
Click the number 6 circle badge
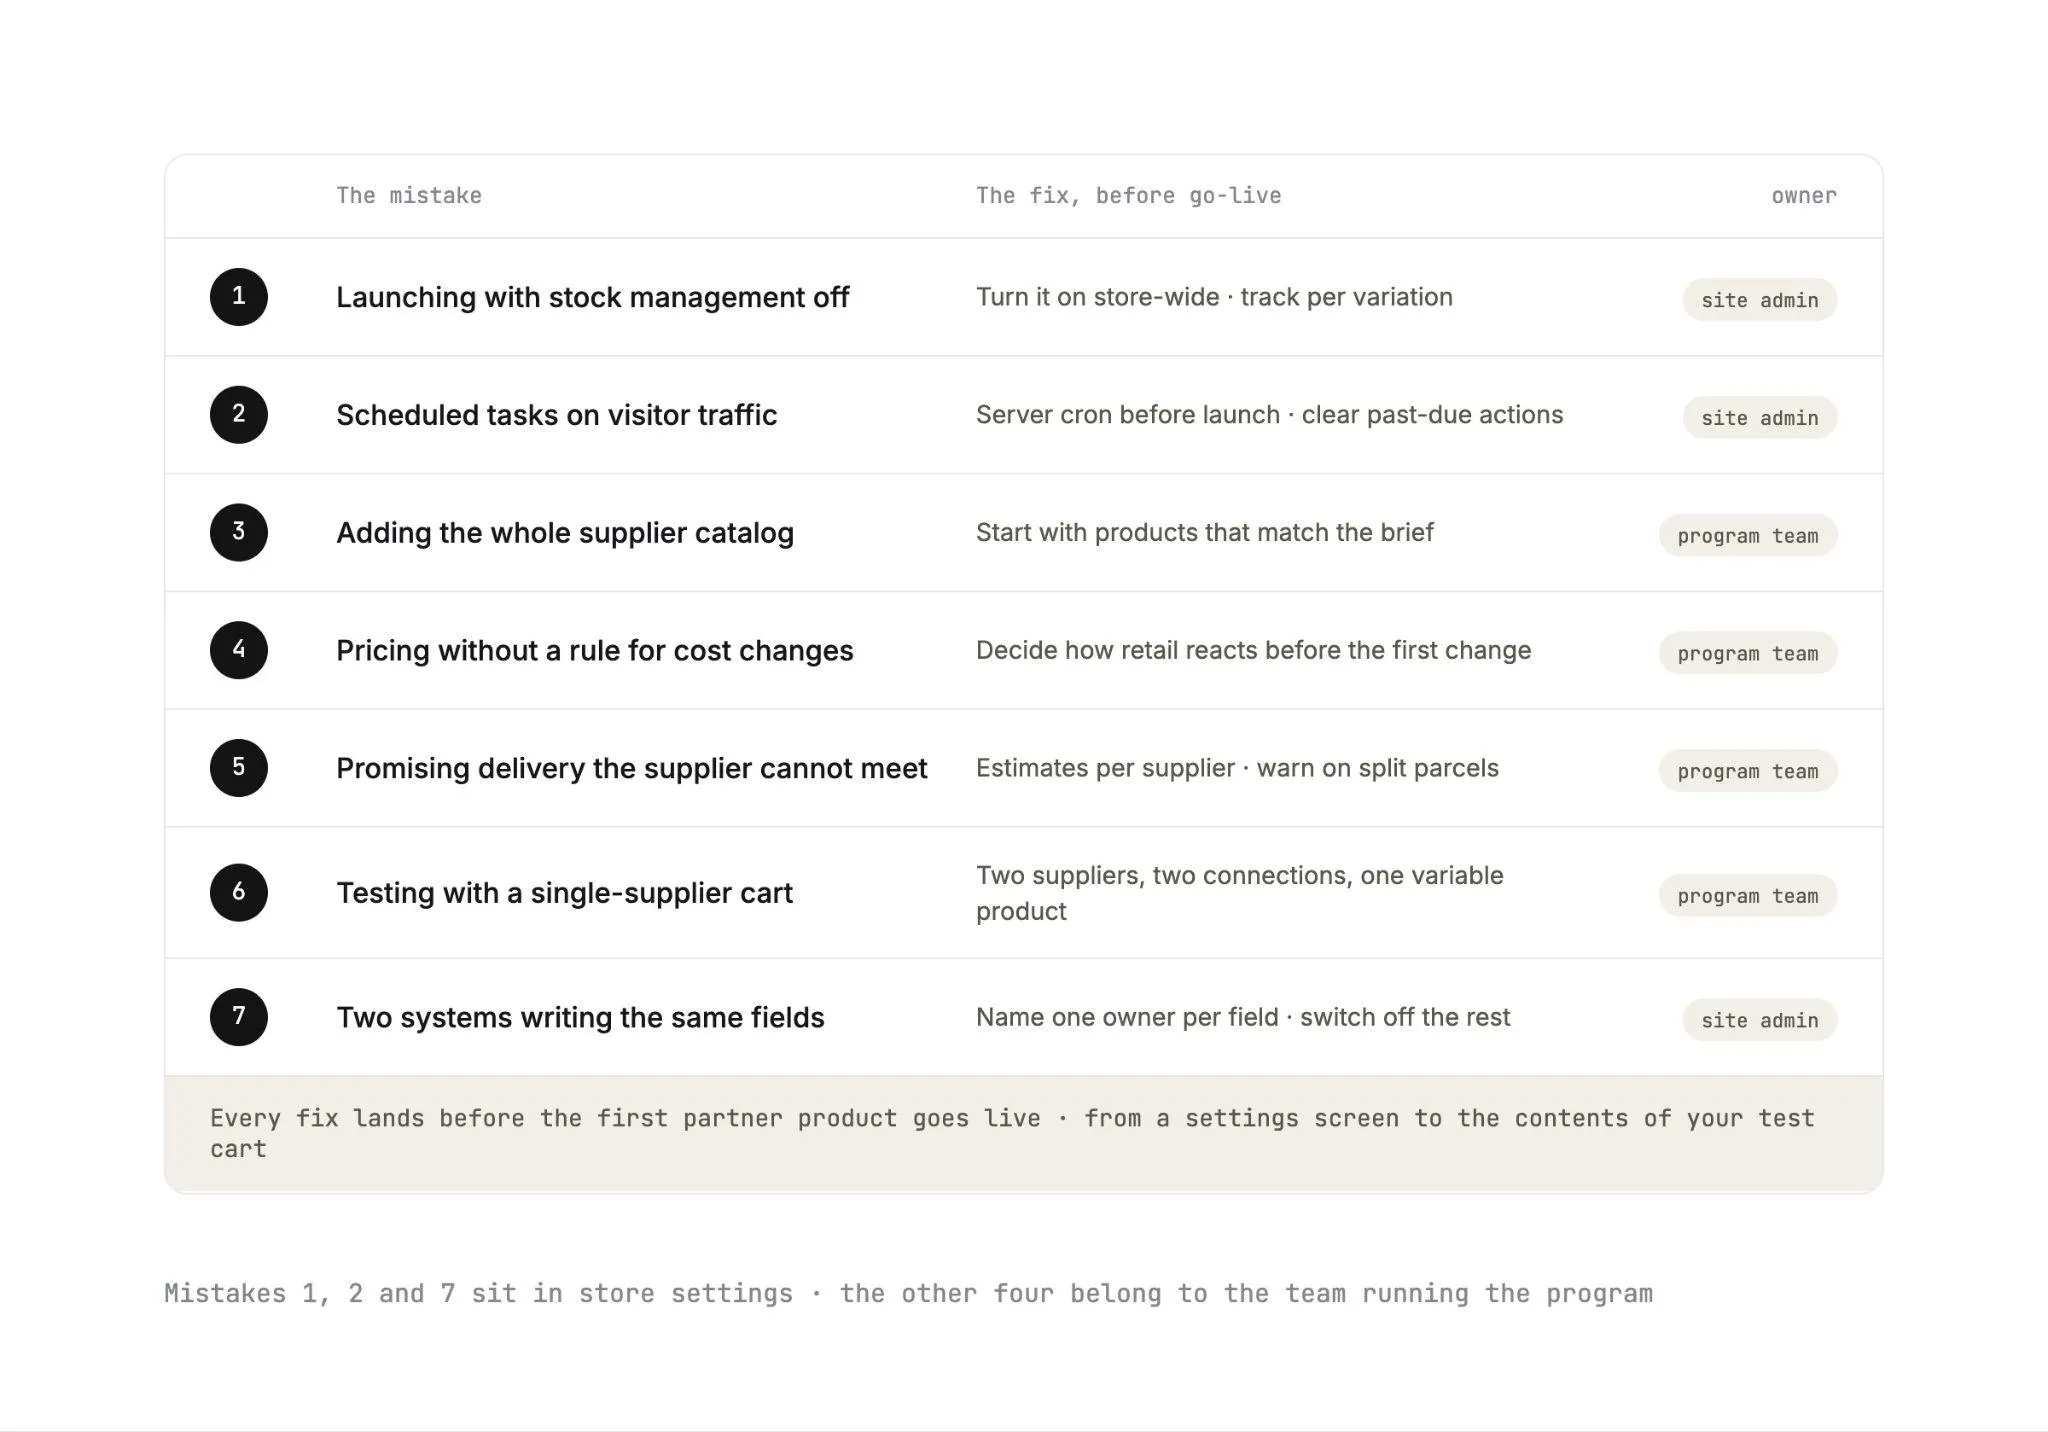click(239, 892)
